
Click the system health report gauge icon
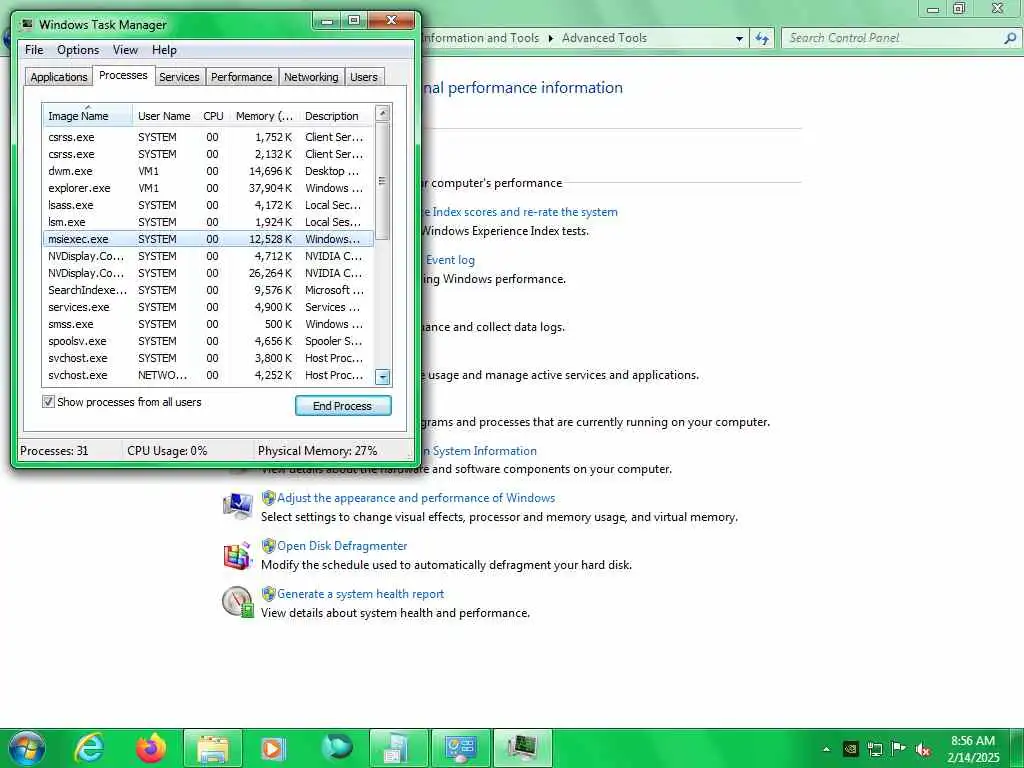click(x=238, y=601)
